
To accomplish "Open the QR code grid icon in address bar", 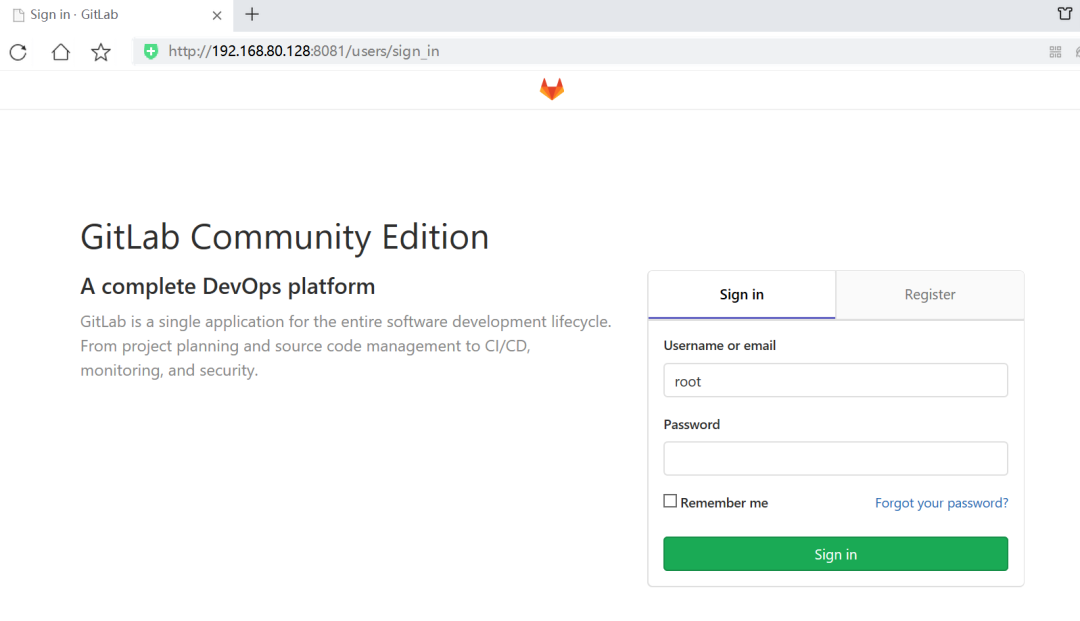I will [1055, 52].
